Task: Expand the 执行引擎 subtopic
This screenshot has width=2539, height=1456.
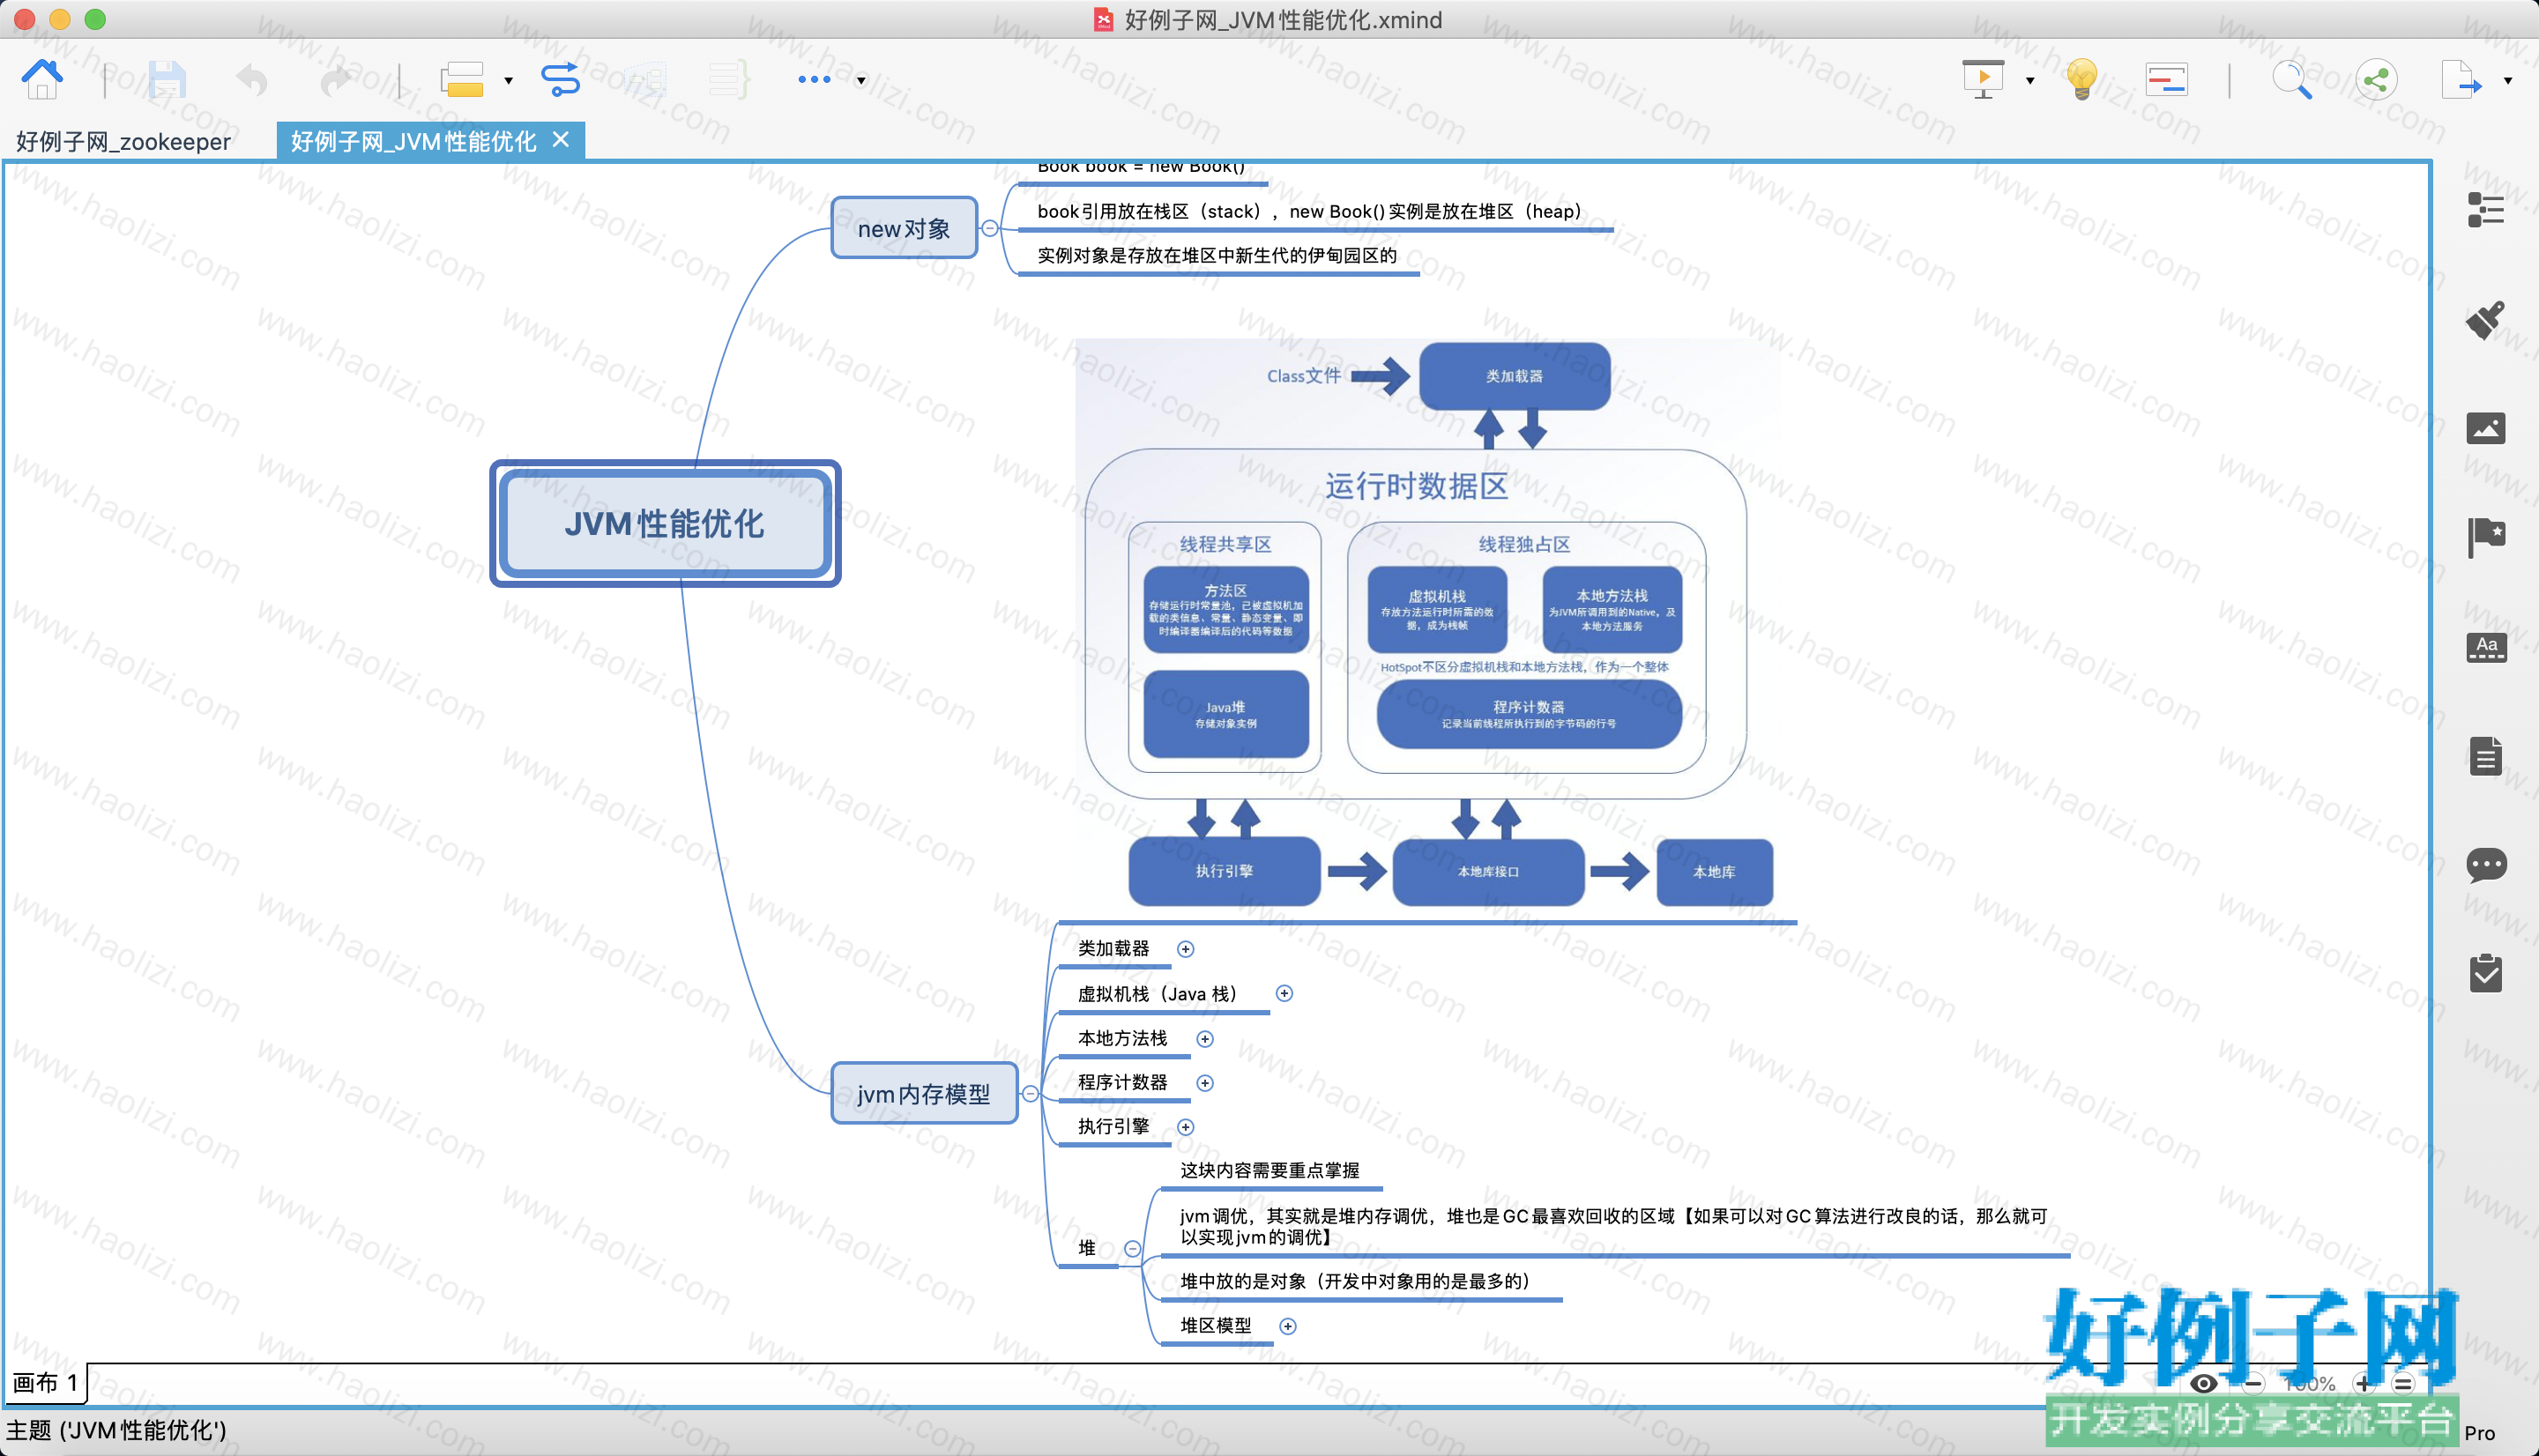Action: tap(1186, 1127)
